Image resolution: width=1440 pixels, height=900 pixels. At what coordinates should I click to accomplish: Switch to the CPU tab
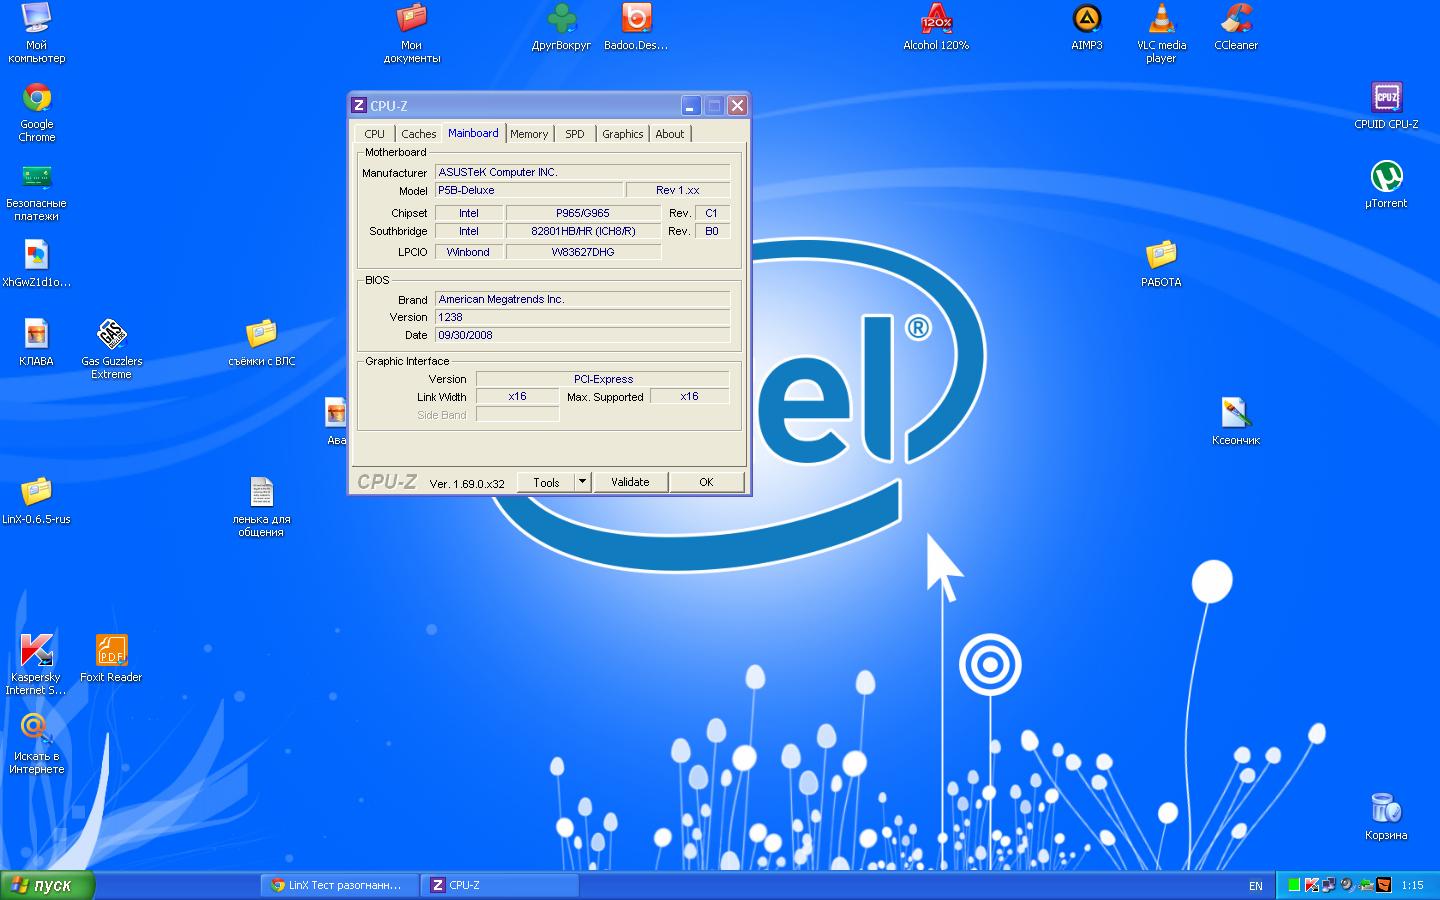tap(374, 134)
